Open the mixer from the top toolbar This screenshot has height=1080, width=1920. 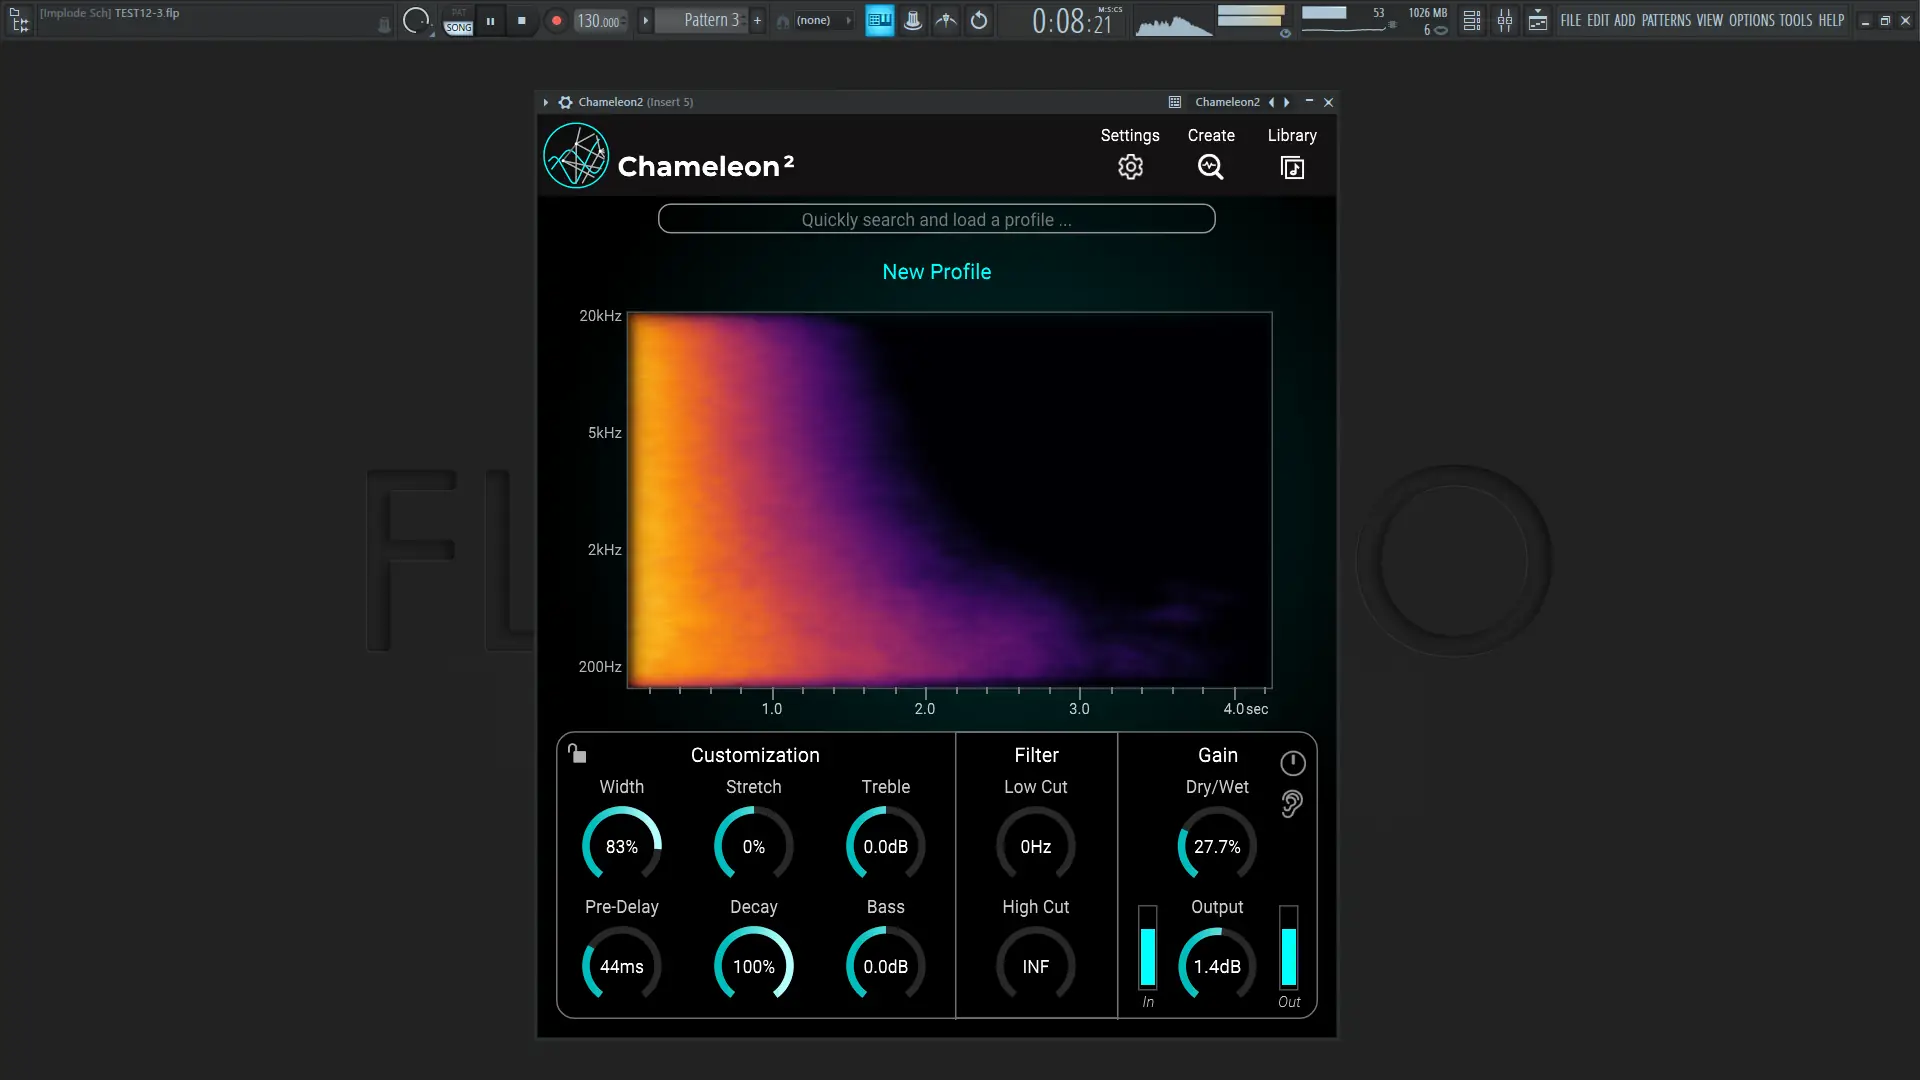pyautogui.click(x=1505, y=20)
